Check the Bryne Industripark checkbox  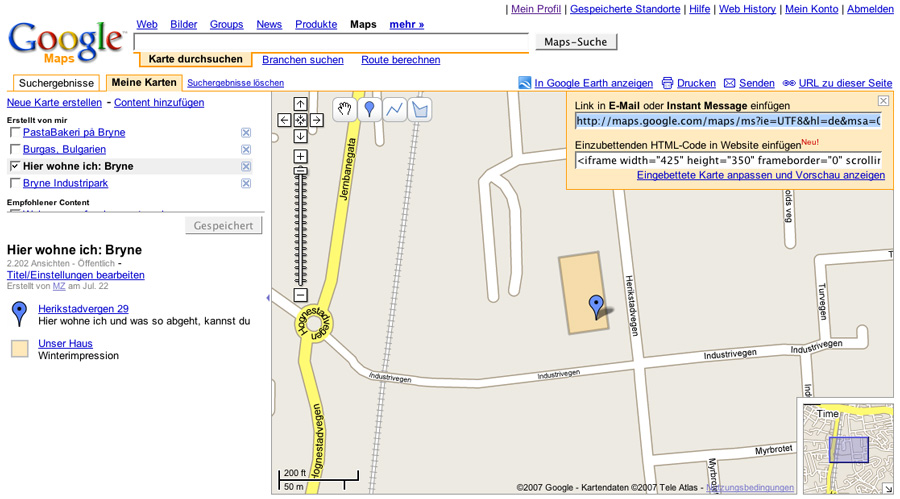[15, 183]
